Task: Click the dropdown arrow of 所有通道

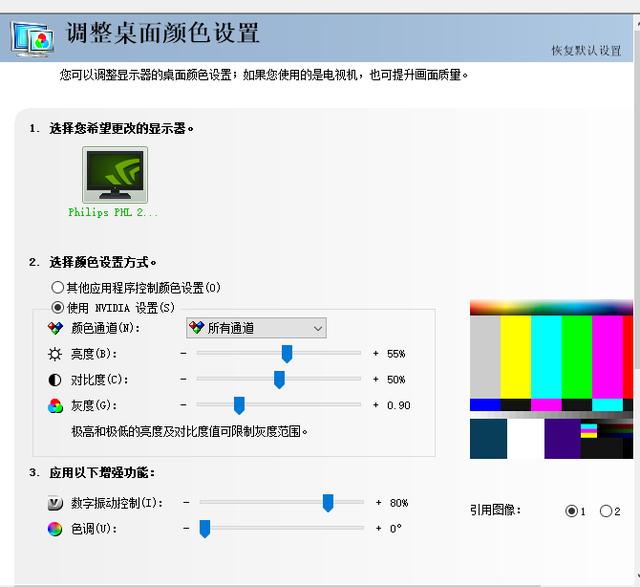Action: pyautogui.click(x=318, y=328)
